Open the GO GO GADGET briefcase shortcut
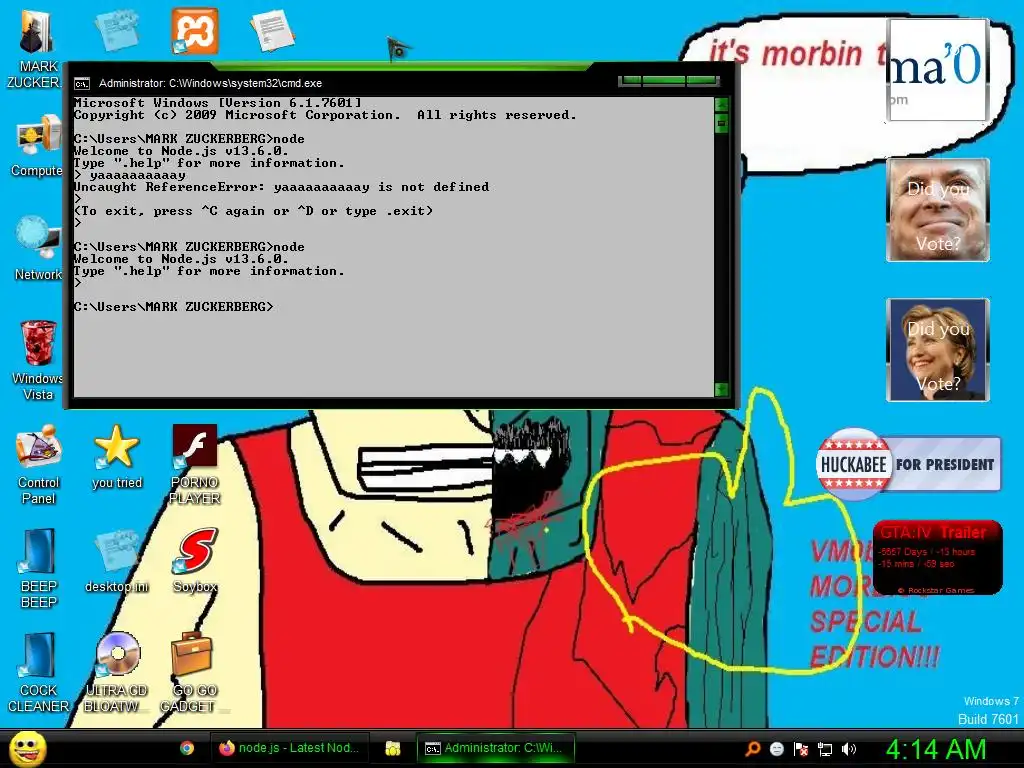The width and height of the screenshot is (1024, 768). click(x=191, y=673)
